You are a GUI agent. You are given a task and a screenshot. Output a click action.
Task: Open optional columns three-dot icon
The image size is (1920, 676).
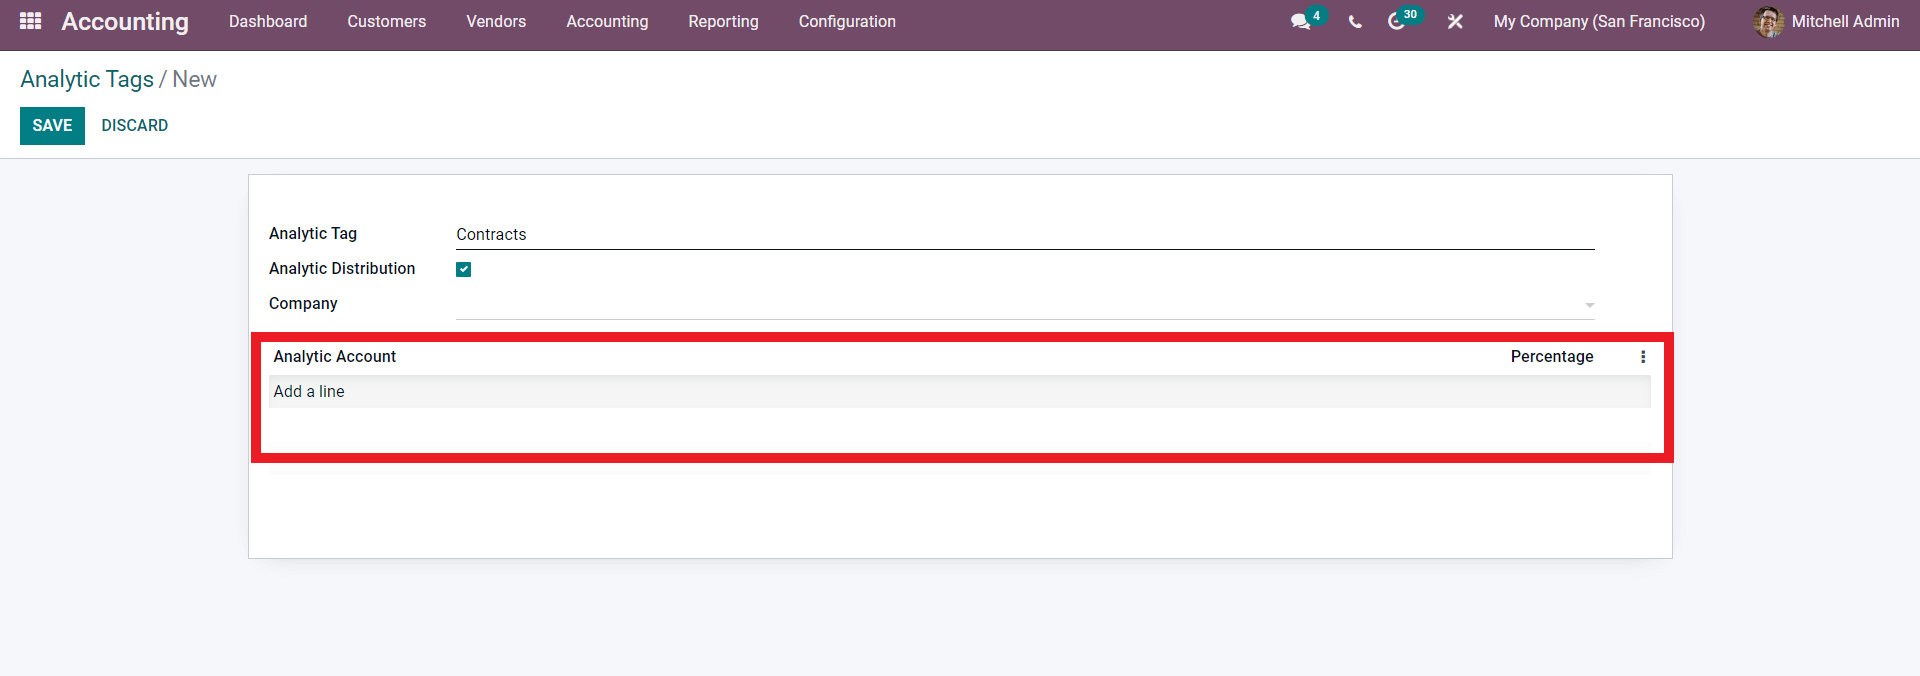(1643, 357)
